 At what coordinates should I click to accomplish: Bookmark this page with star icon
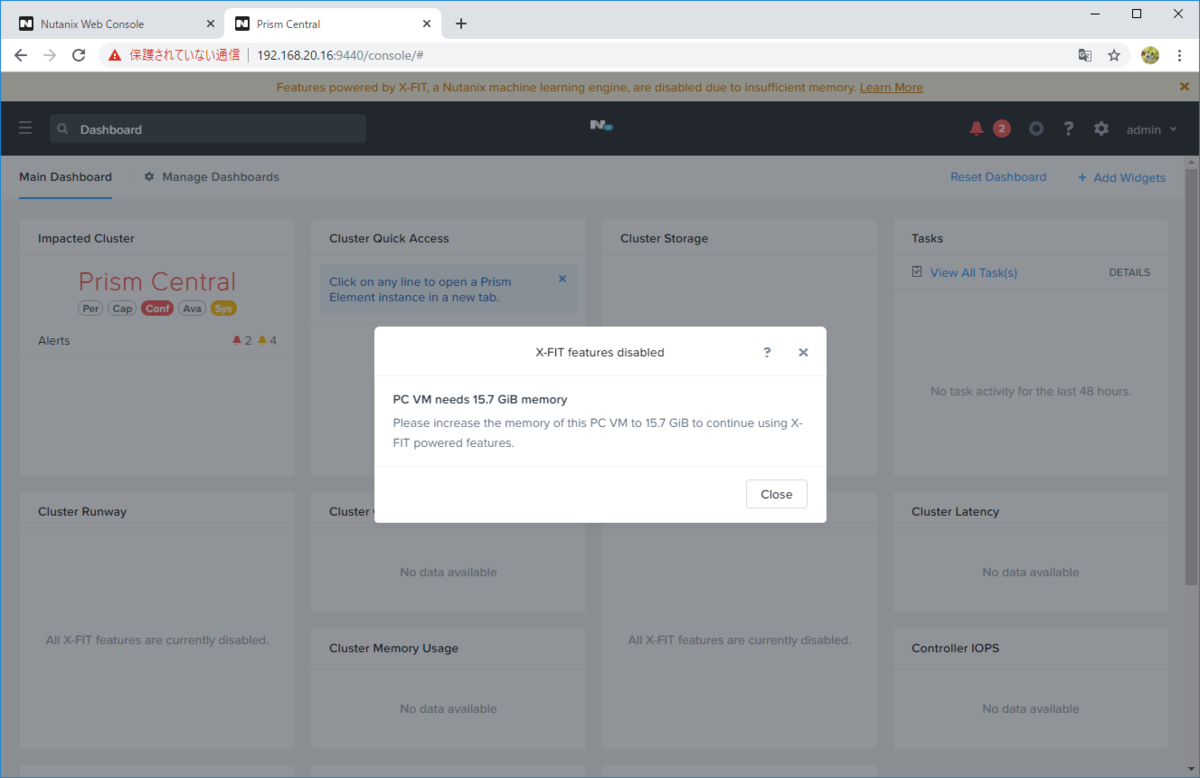[1114, 55]
